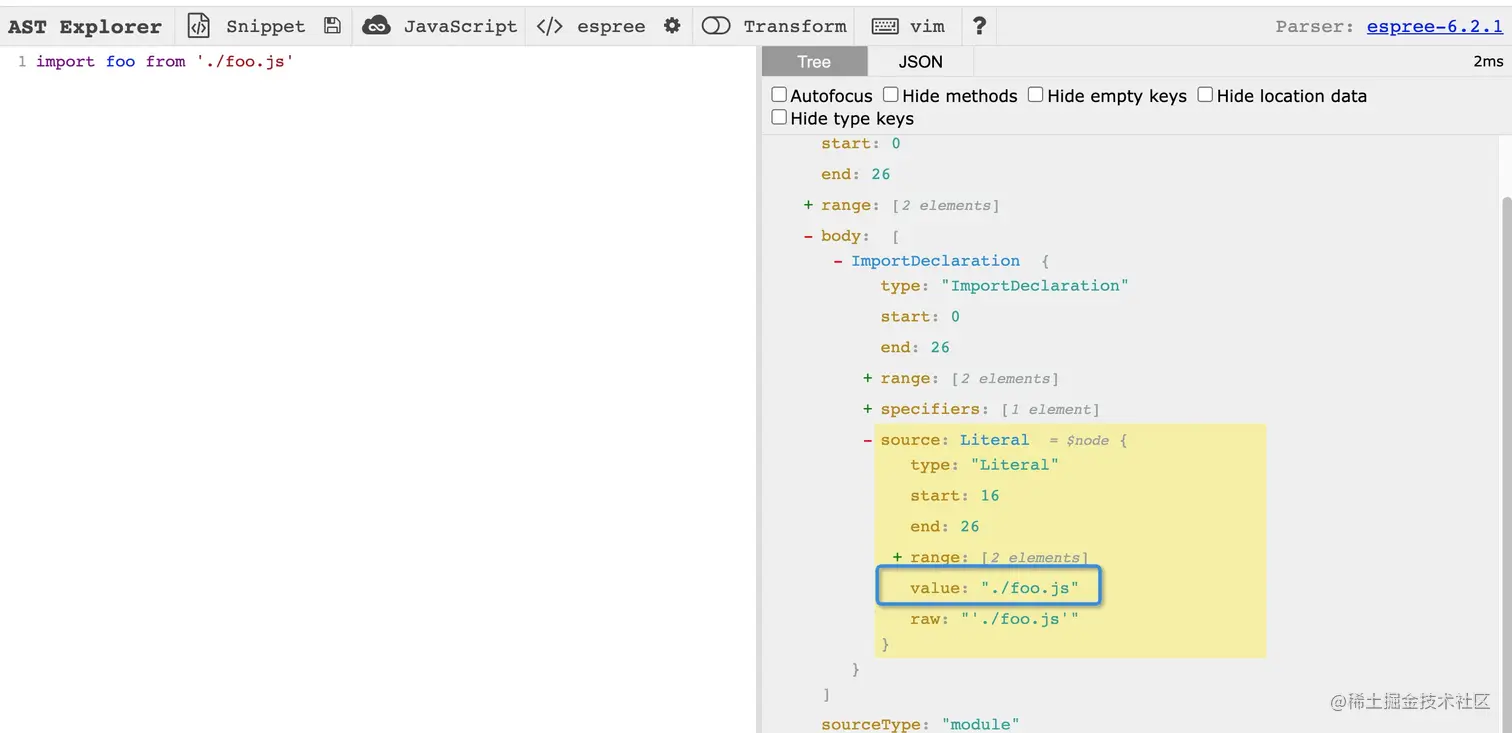Expand the range inside source Literal
The height and width of the screenshot is (733, 1512).
(x=897, y=557)
